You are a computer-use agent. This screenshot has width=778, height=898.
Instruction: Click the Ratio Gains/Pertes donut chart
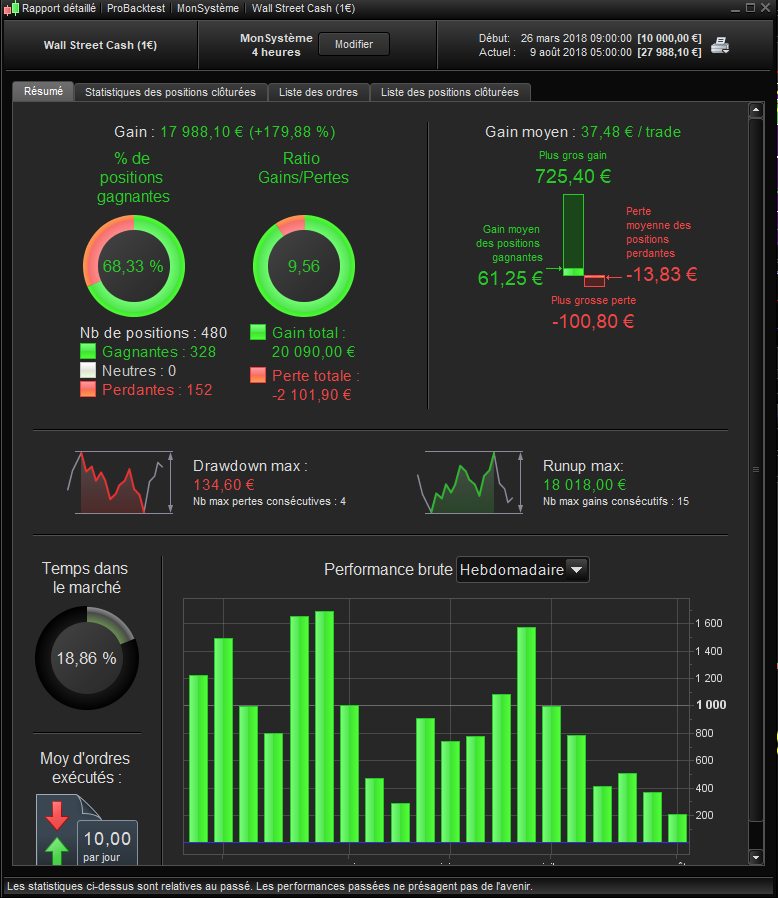[304, 266]
